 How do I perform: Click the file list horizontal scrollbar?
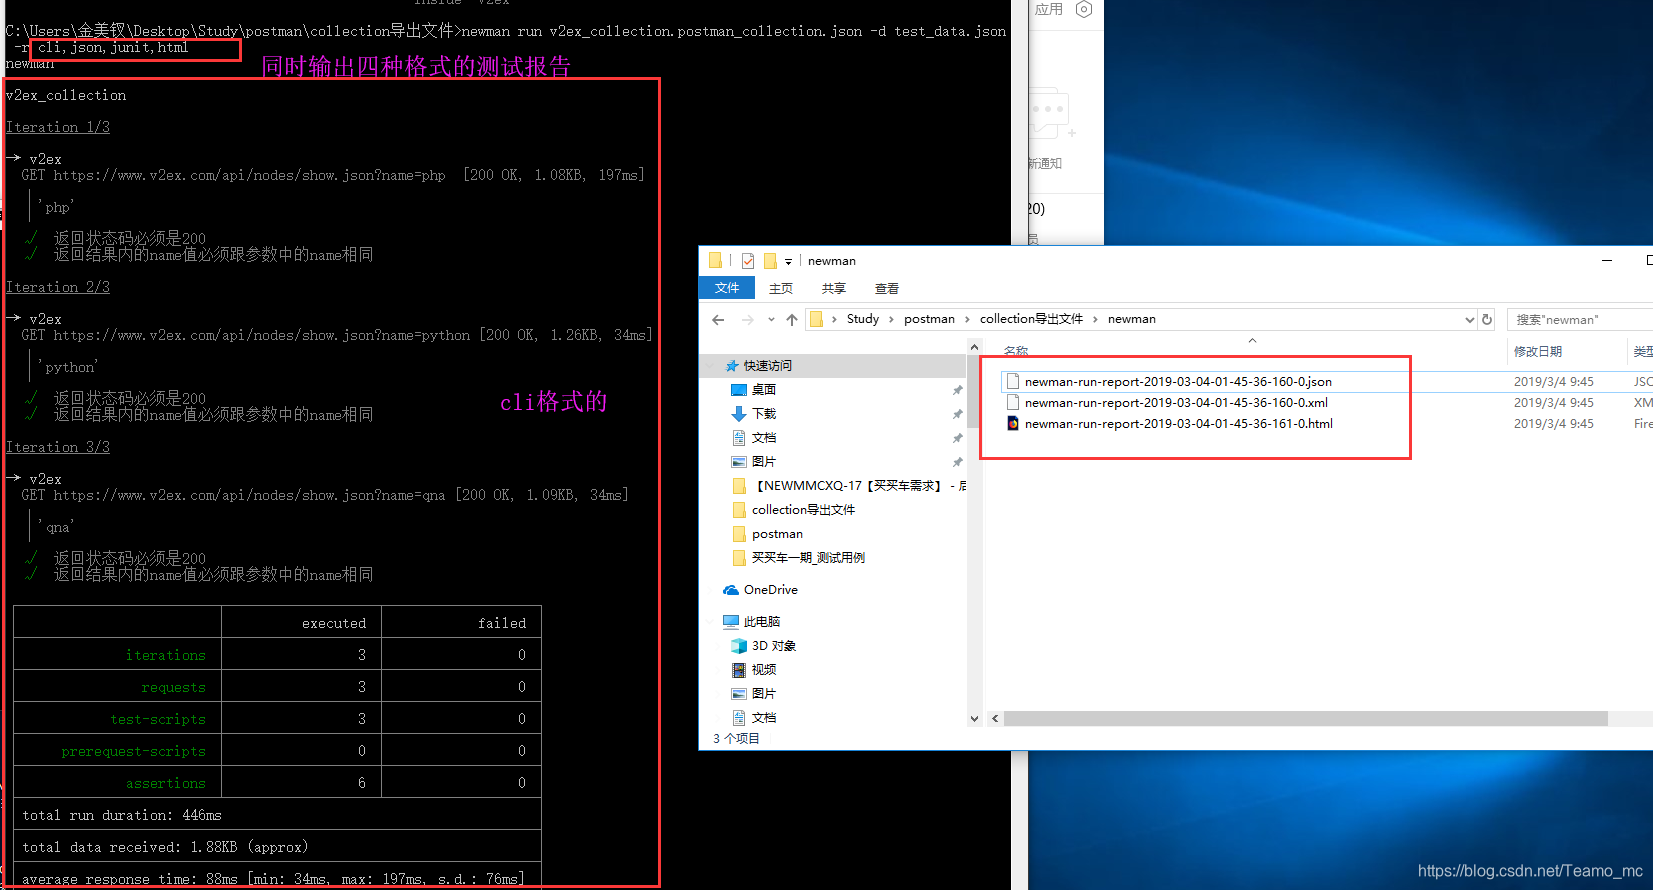tap(1305, 719)
